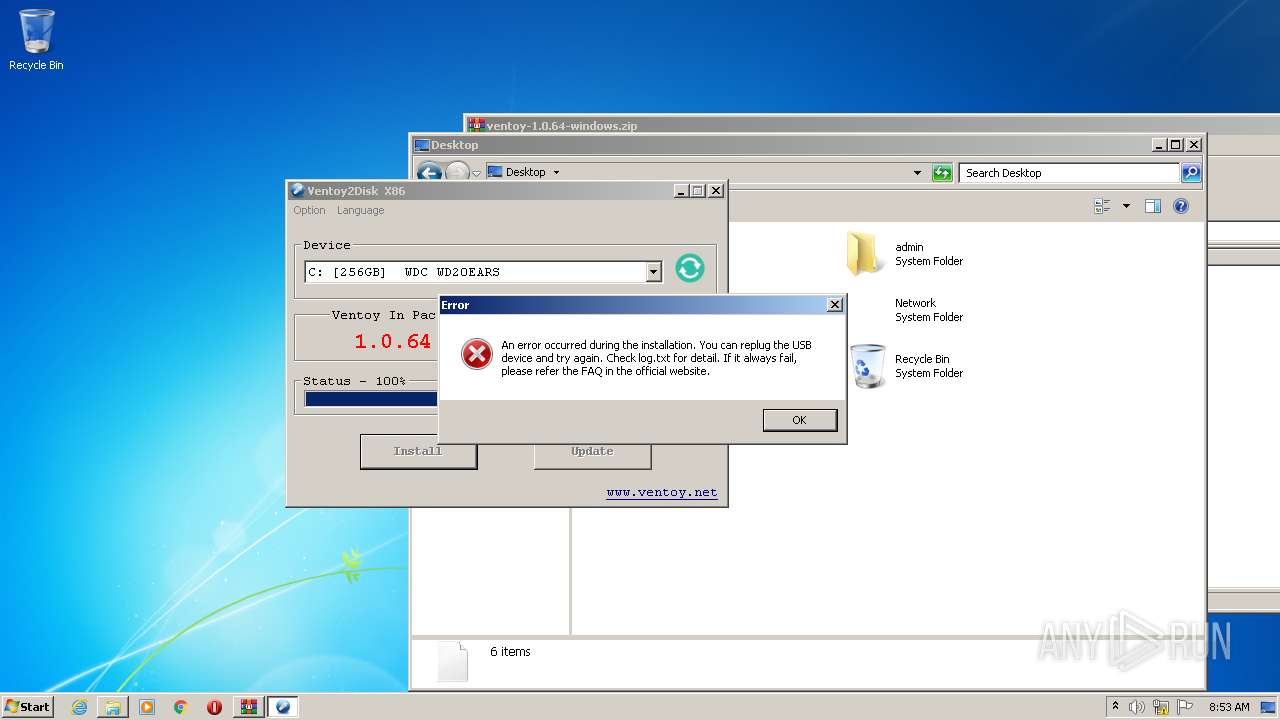The image size is (1280, 720).
Task: Click the Action Center flag tray icon
Action: [x=1185, y=707]
